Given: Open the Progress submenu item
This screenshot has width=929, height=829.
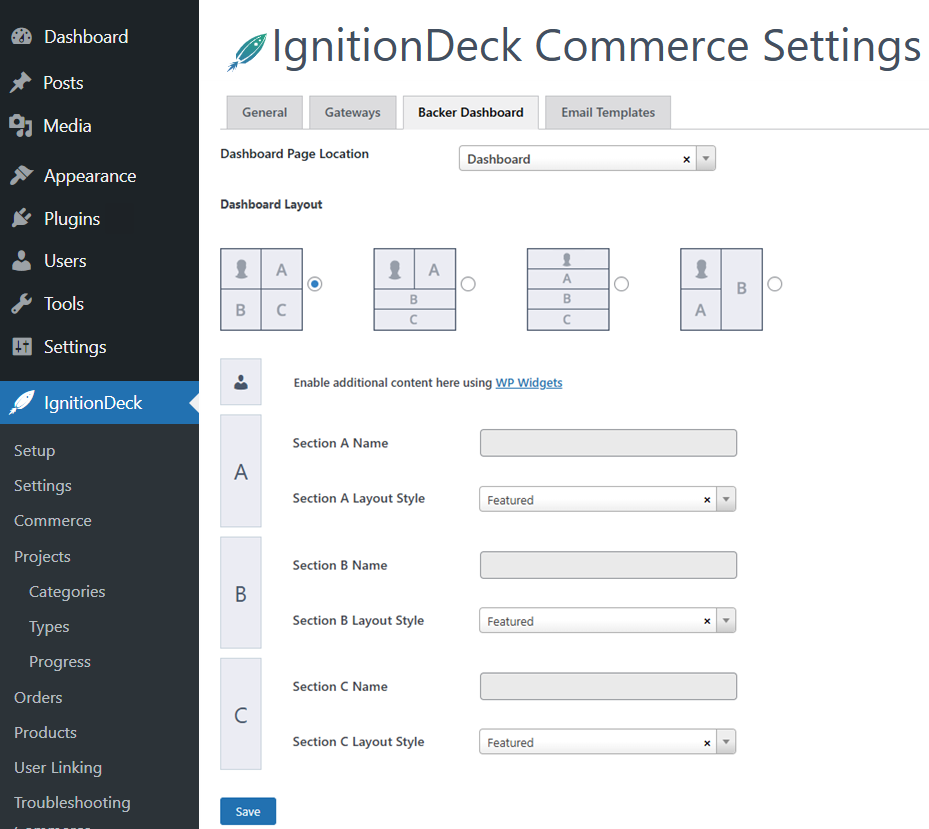Looking at the screenshot, I should (60, 662).
